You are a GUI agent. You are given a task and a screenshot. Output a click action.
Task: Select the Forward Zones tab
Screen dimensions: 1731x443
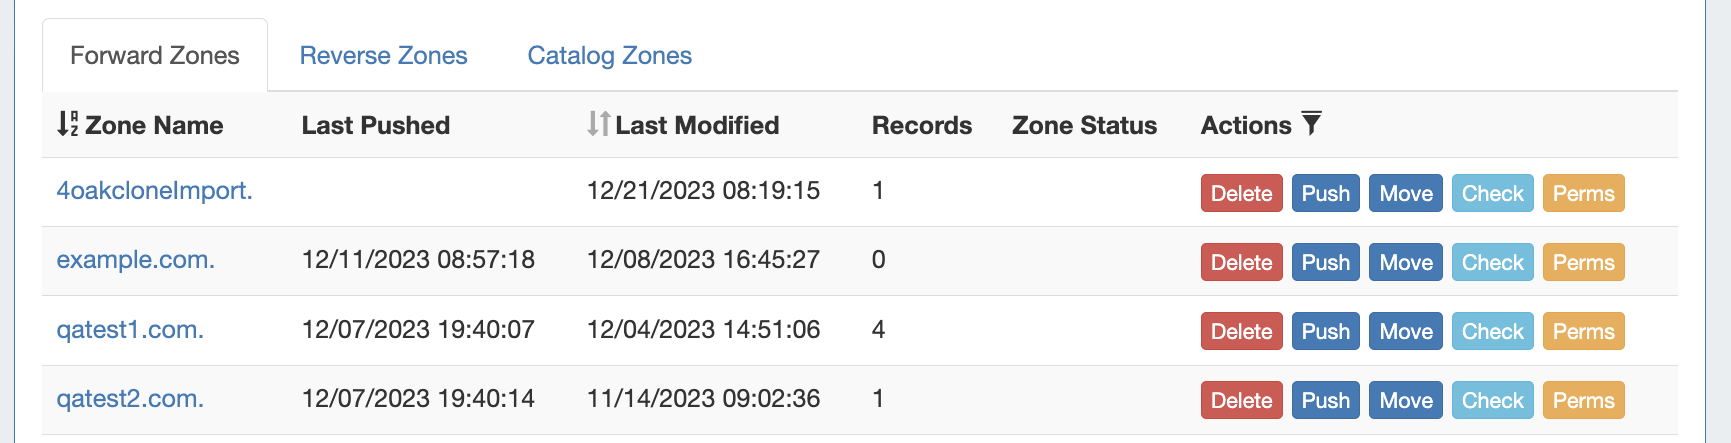155,55
